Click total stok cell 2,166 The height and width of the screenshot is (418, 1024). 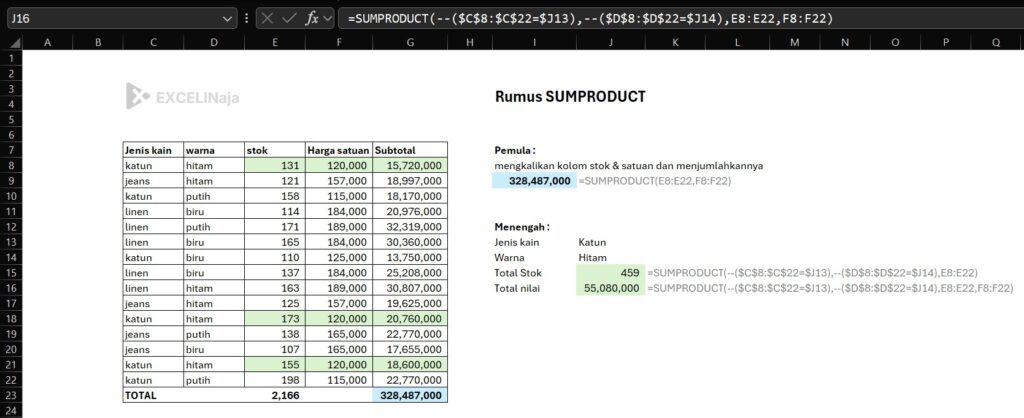tap(274, 395)
